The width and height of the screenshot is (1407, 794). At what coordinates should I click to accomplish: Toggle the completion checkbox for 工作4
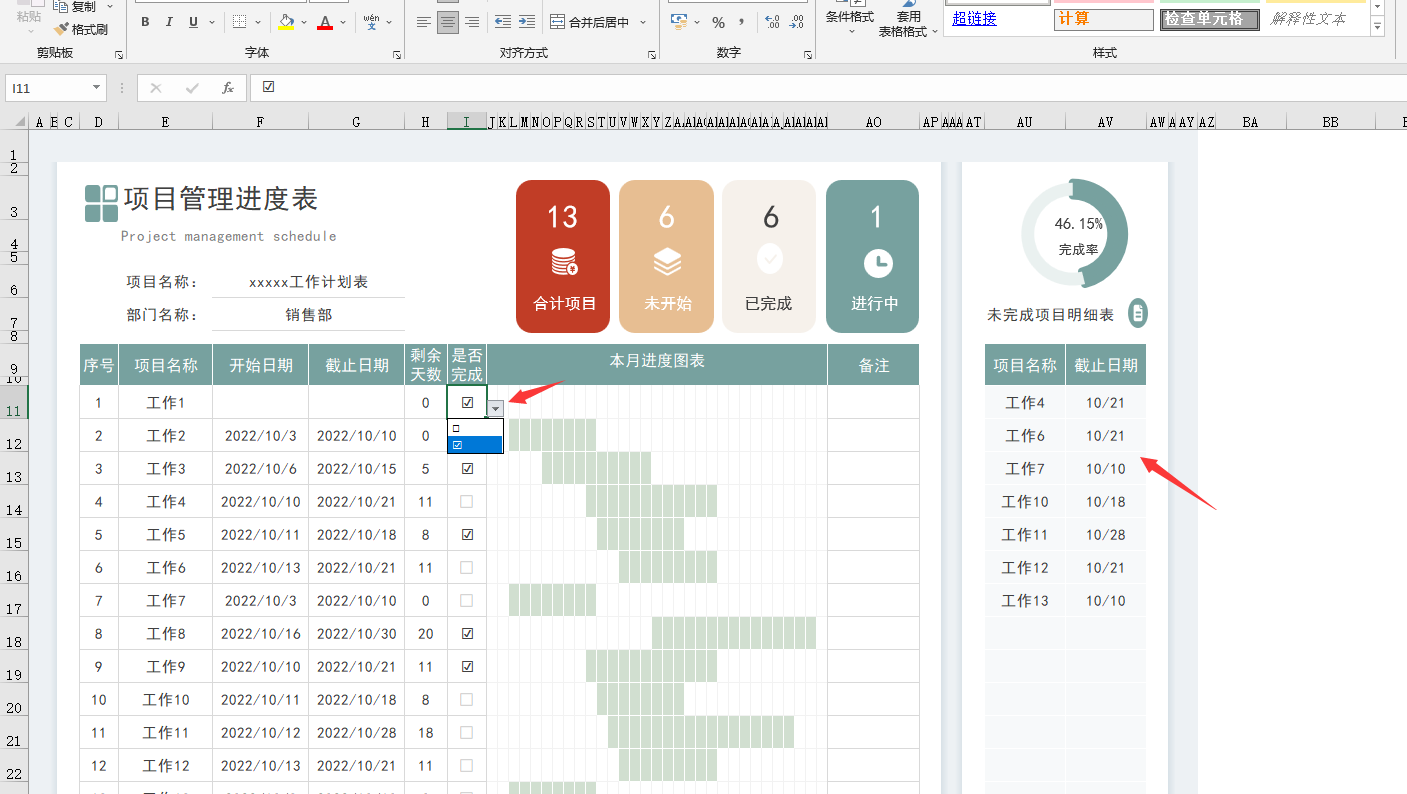[467, 502]
